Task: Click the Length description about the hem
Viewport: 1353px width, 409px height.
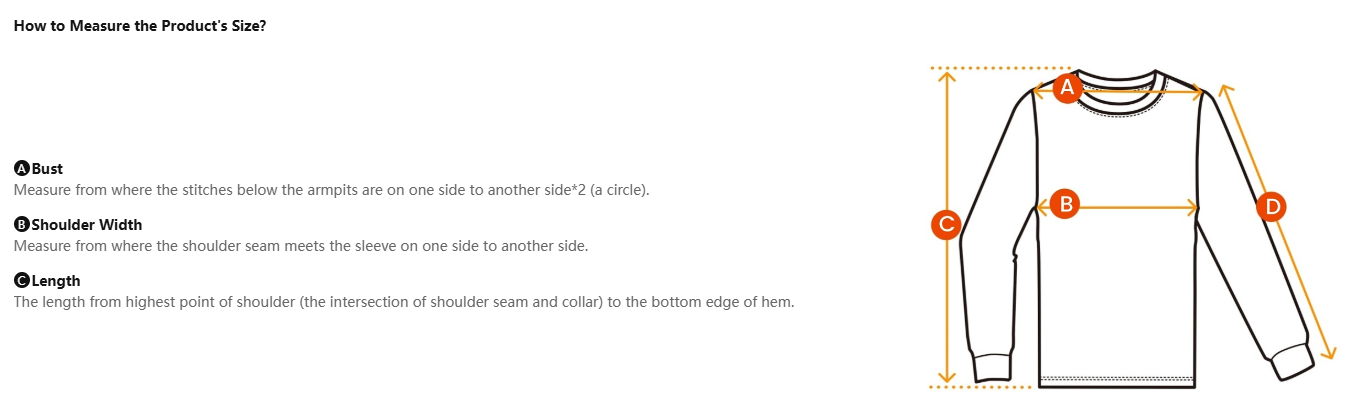Action: (x=403, y=302)
